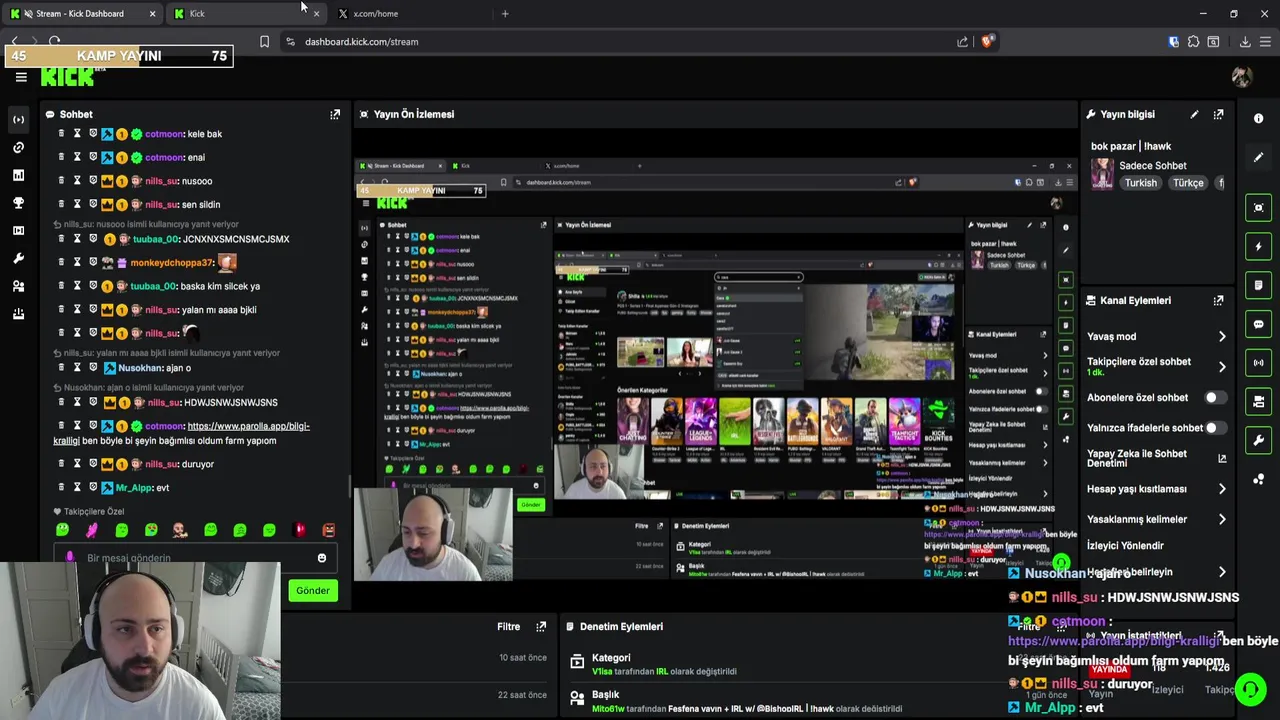1280x720 pixels.
Task: Open the parolla.app link in cotmoon's message
Action: point(248,426)
